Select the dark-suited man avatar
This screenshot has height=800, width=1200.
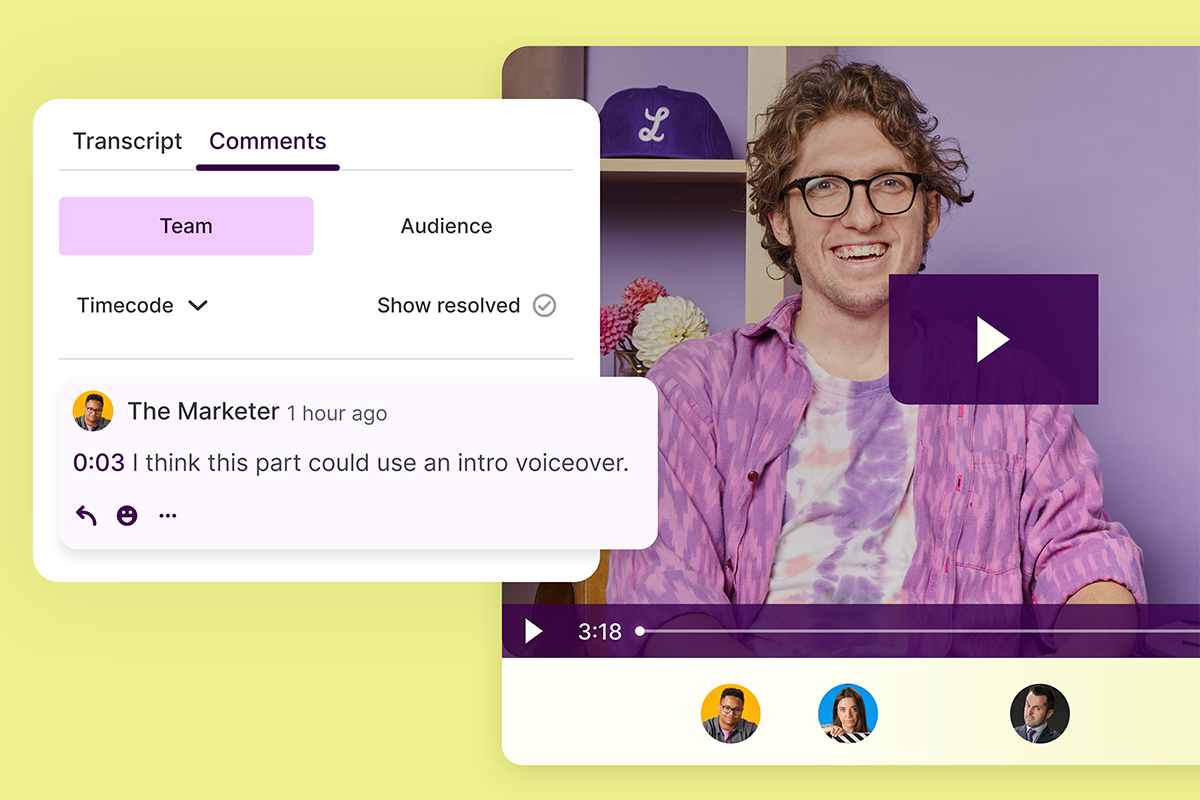coord(1040,714)
